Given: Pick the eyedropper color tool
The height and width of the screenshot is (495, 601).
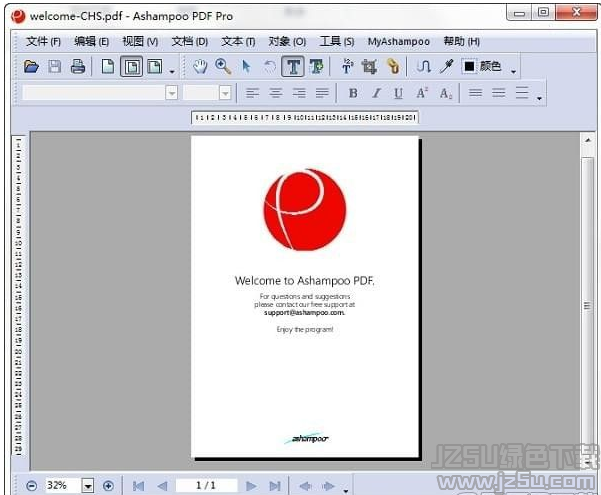Looking at the screenshot, I should coord(447,66).
